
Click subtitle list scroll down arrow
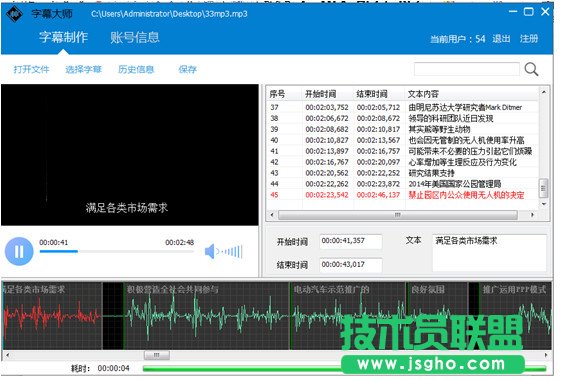click(544, 204)
